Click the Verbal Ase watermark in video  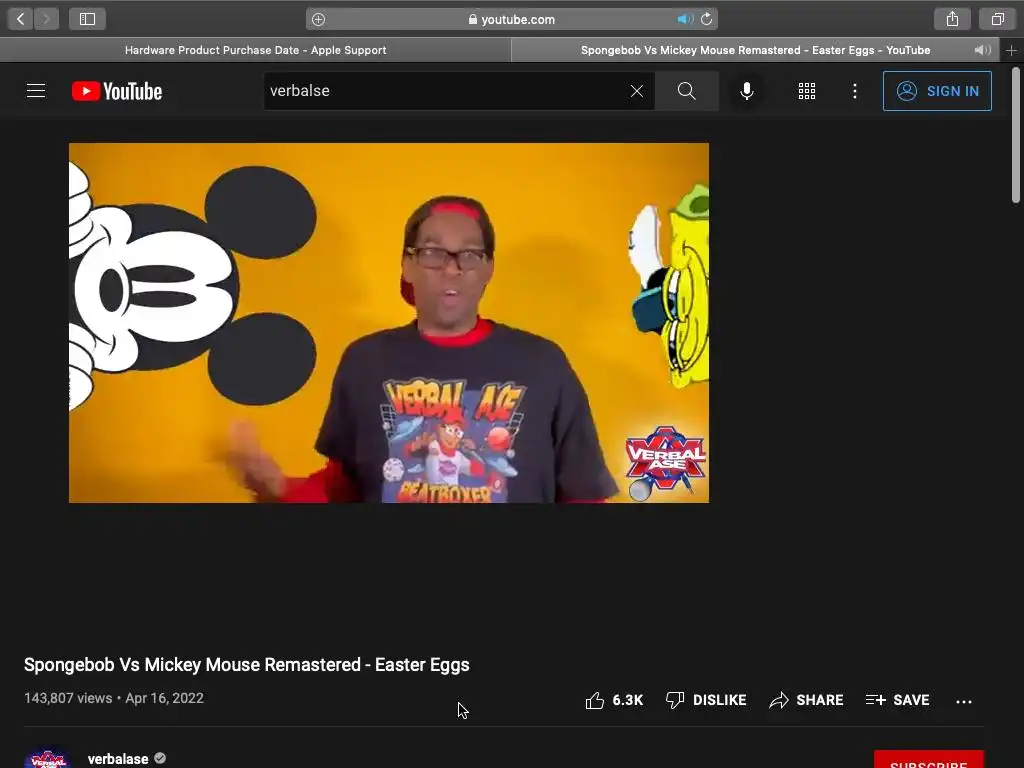coord(665,462)
